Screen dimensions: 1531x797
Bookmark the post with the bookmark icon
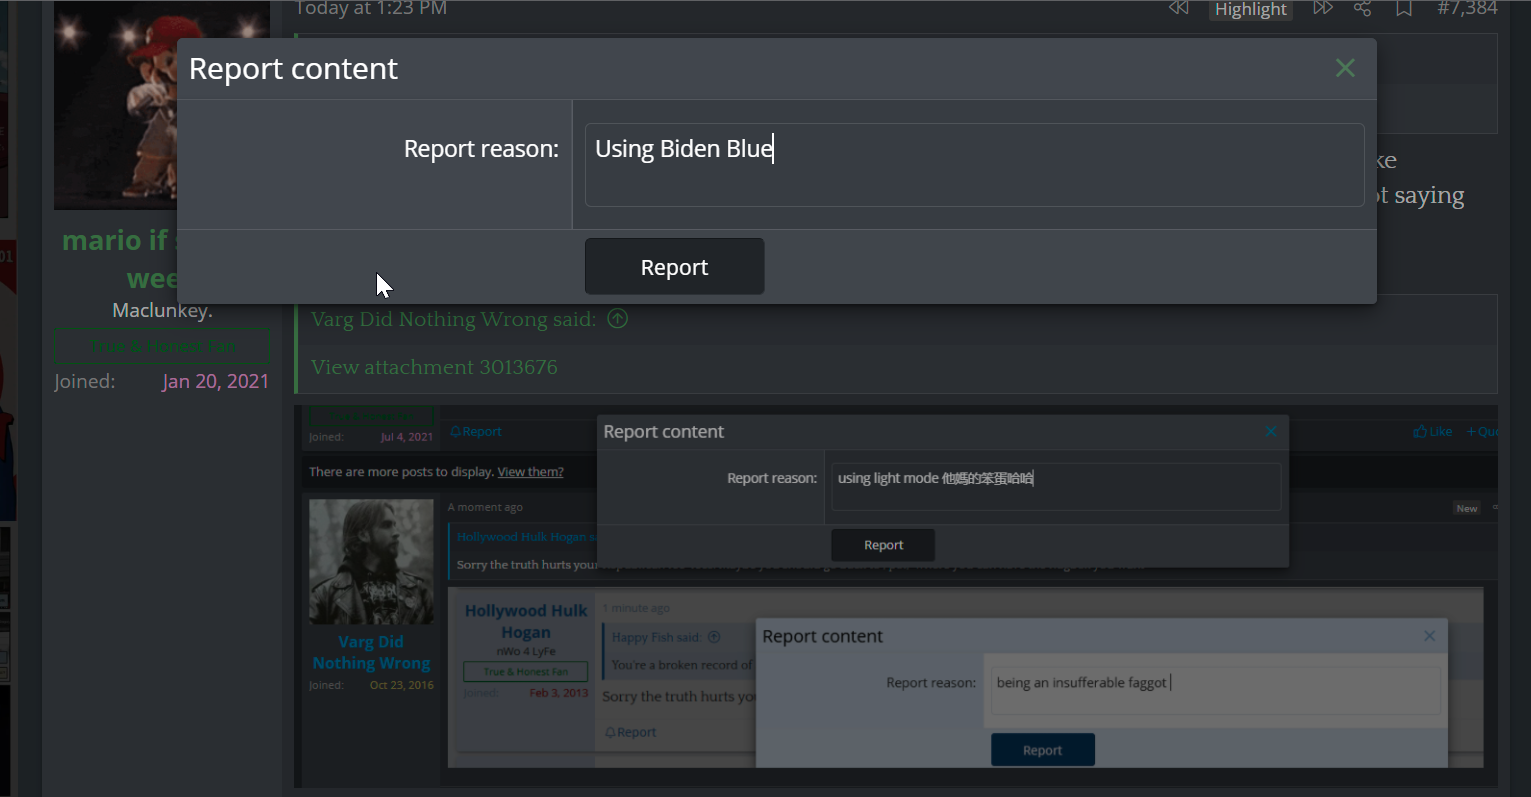click(x=1404, y=8)
